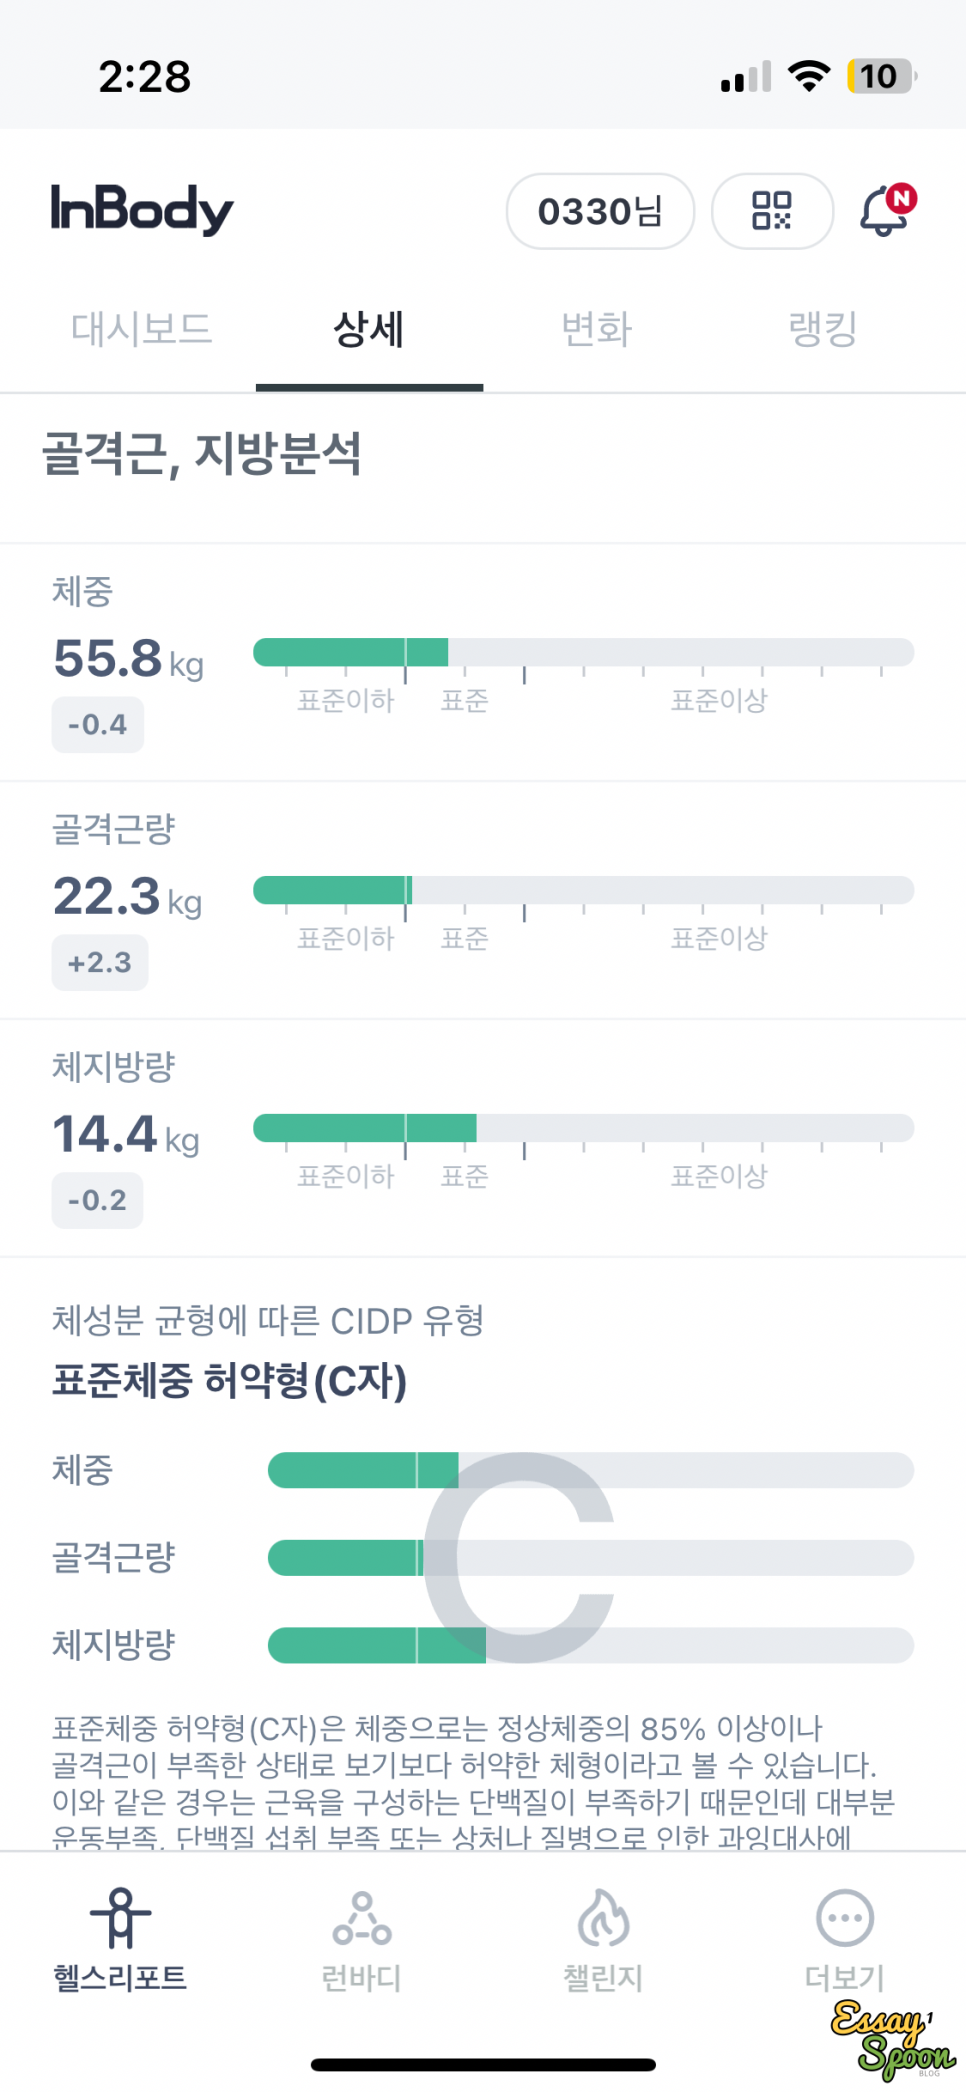
Task: Tap the 골격근량 22.3 kg range bar
Action: [583, 890]
